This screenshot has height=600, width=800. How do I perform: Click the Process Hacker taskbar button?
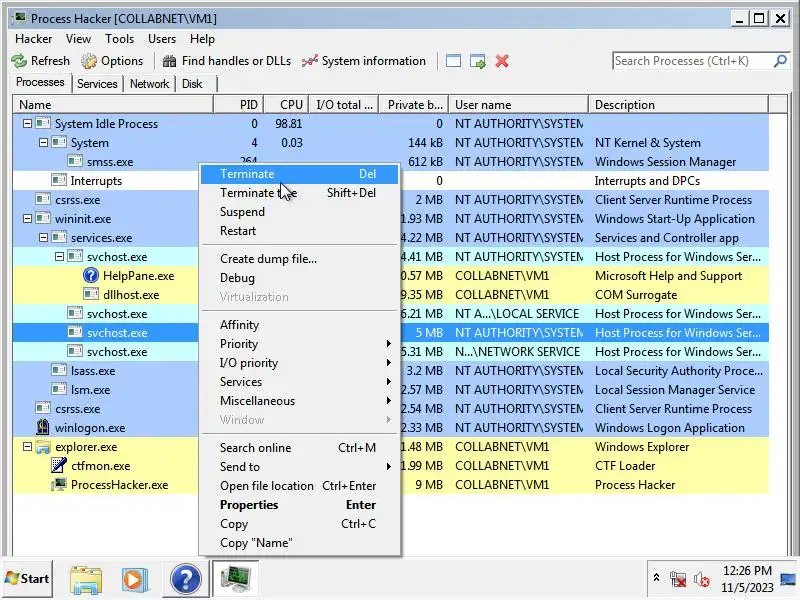tap(235, 580)
